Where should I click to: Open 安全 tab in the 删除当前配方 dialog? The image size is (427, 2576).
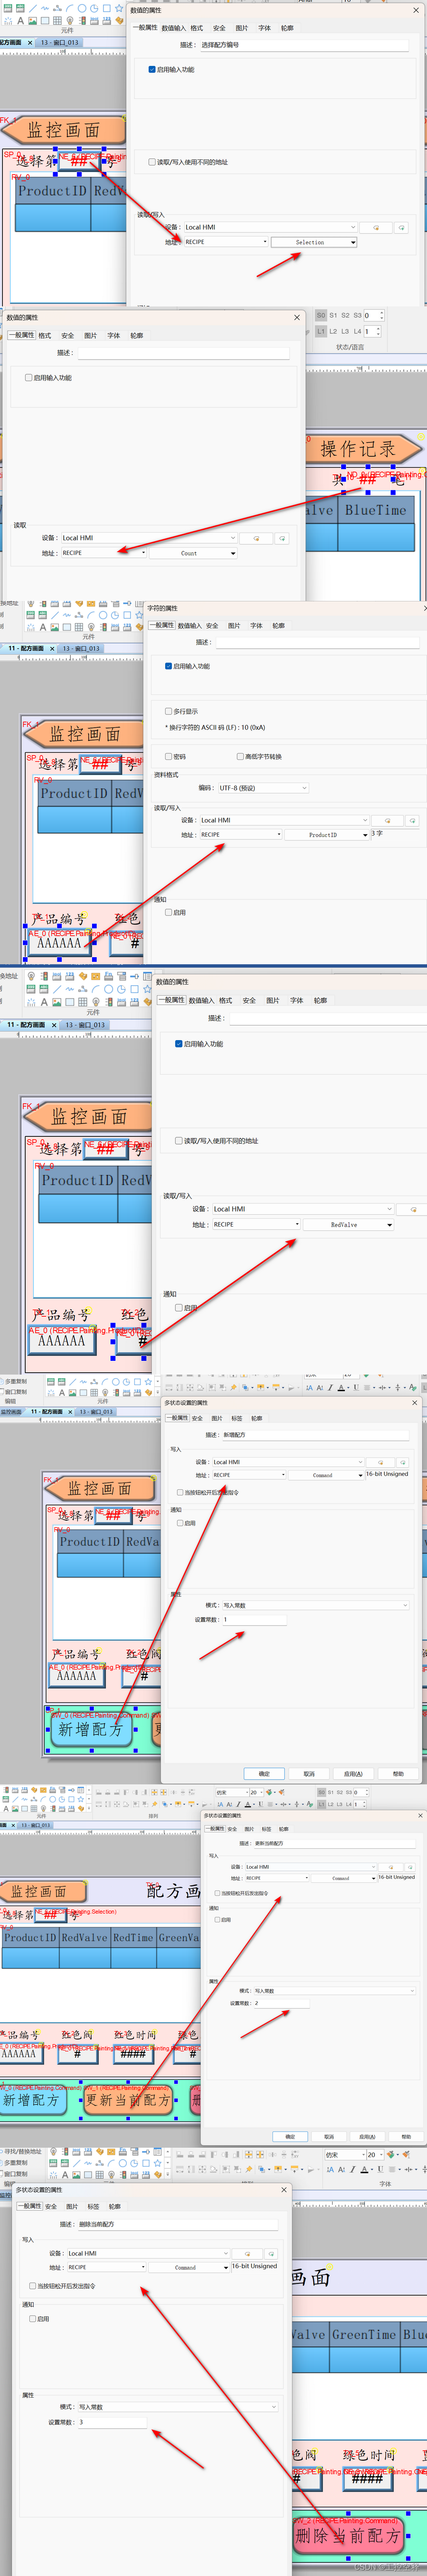tap(51, 2206)
